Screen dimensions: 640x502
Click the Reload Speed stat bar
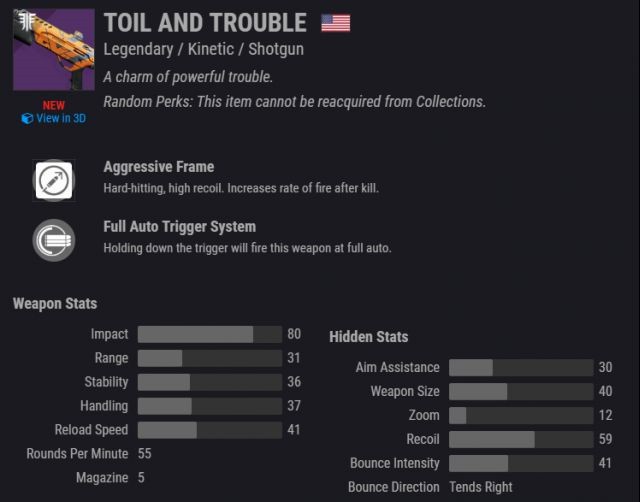pos(210,430)
